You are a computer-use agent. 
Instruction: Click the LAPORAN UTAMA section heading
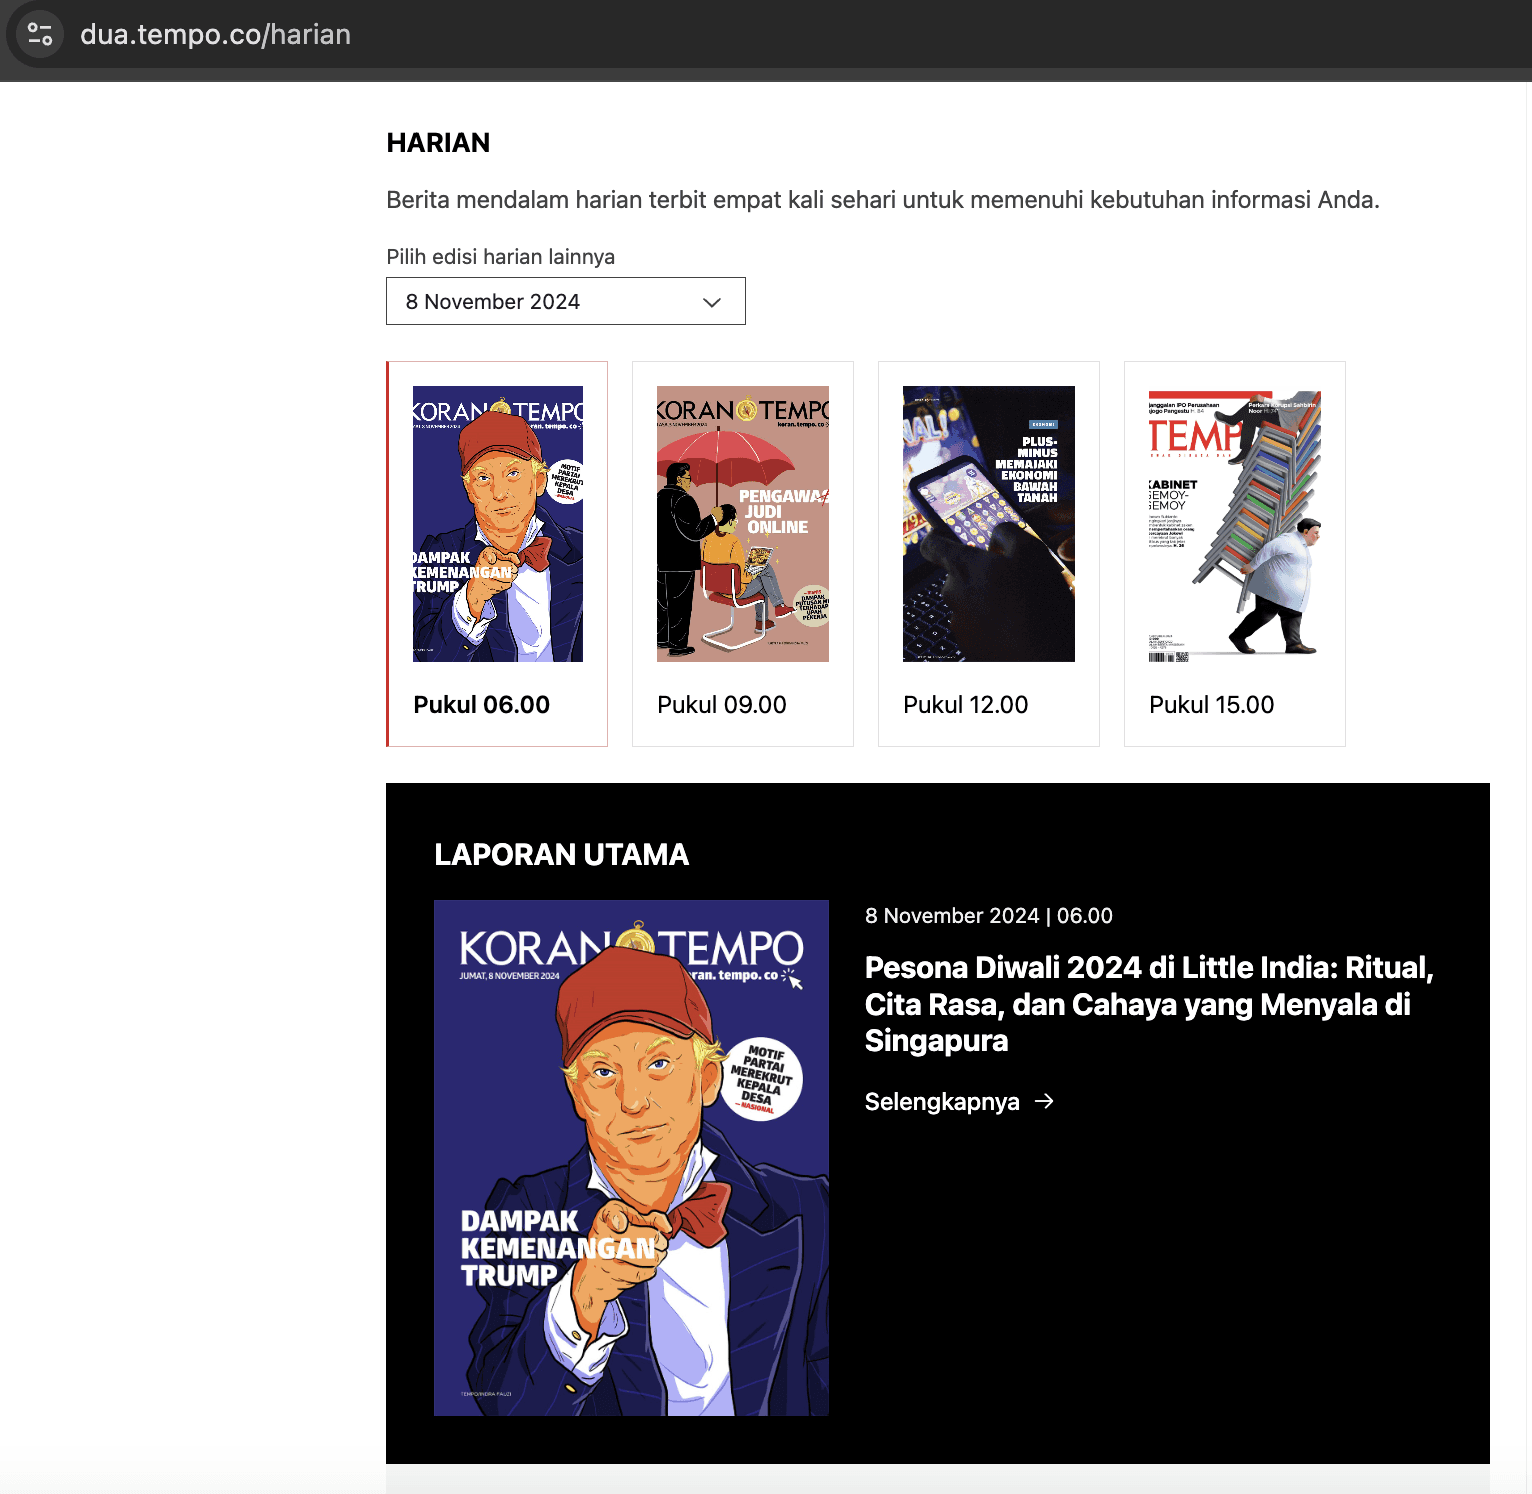562,855
